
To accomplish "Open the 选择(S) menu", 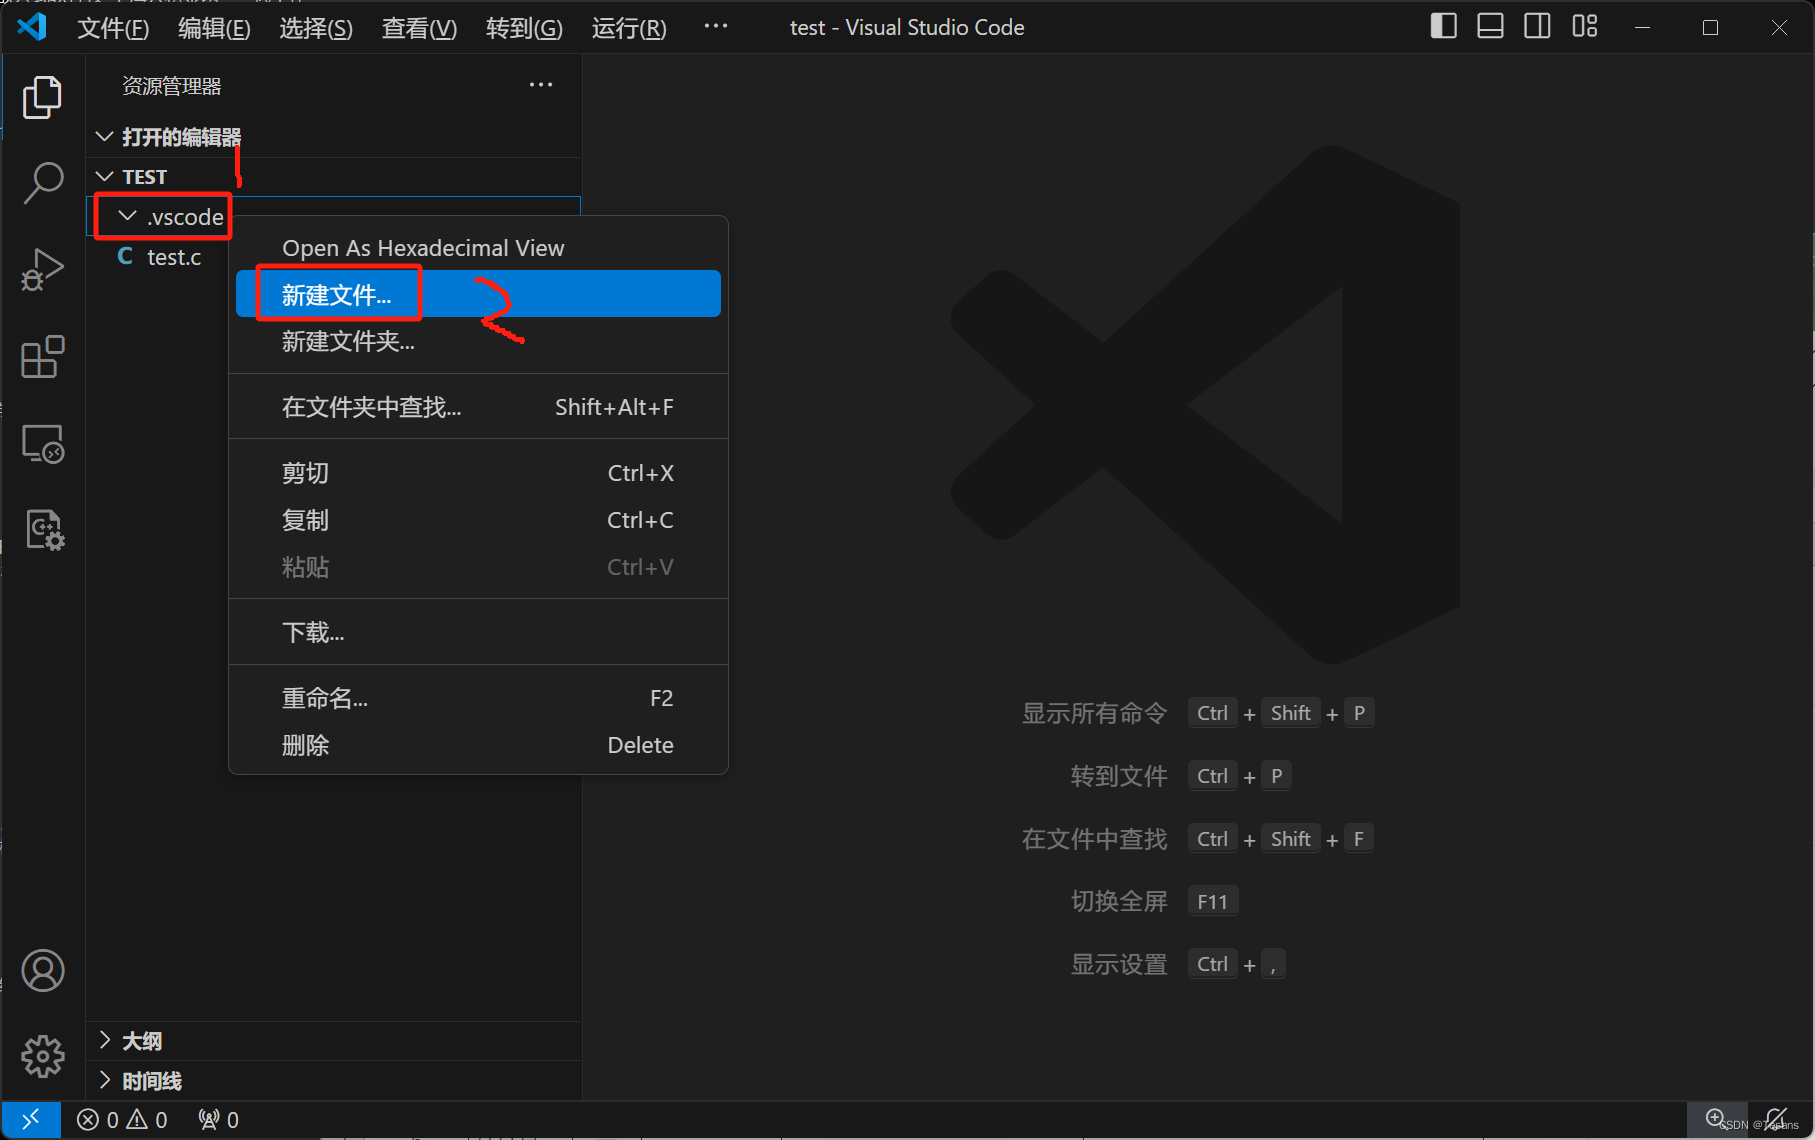I will tap(316, 28).
